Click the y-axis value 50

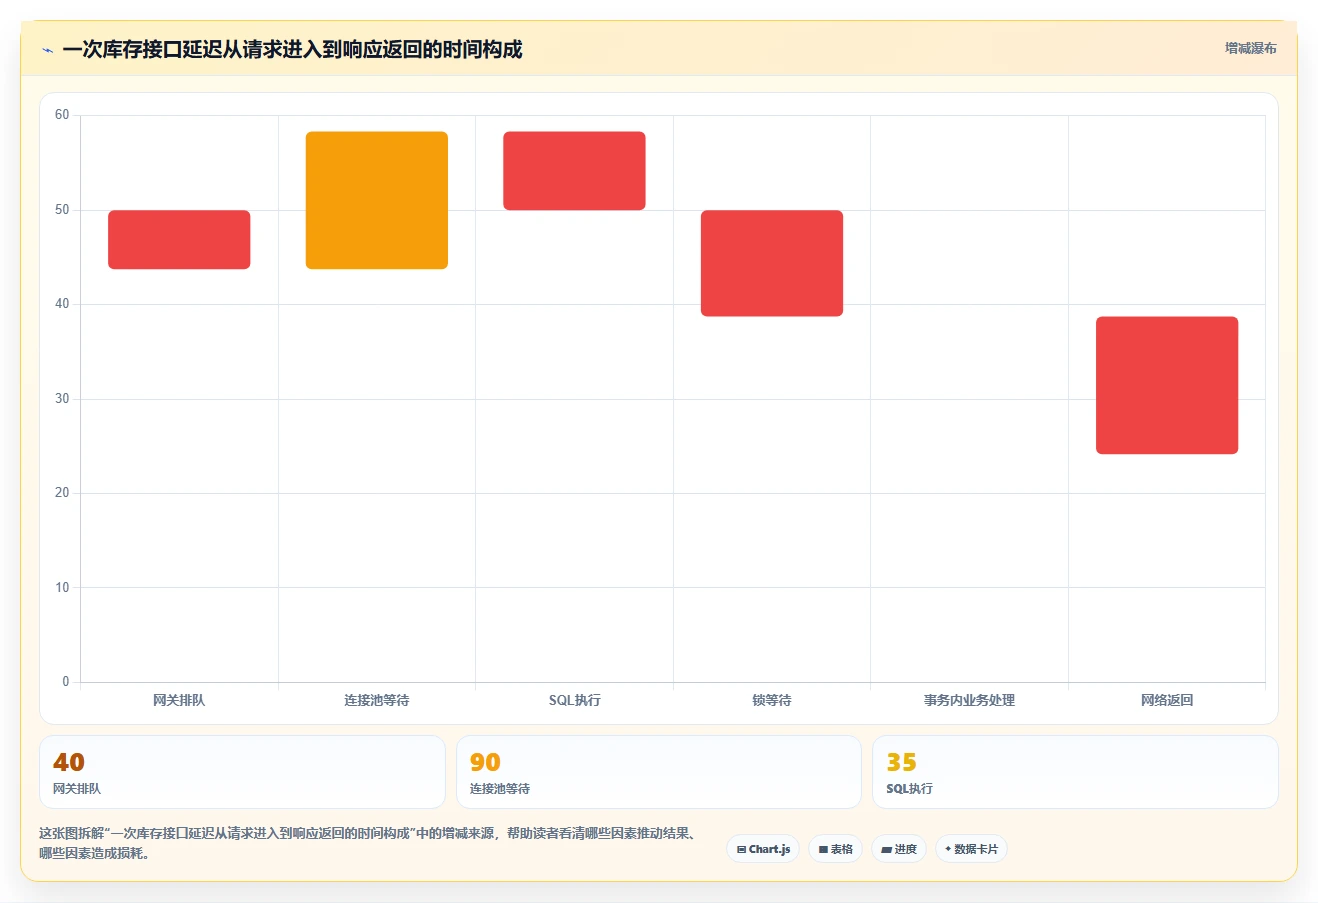(x=62, y=210)
